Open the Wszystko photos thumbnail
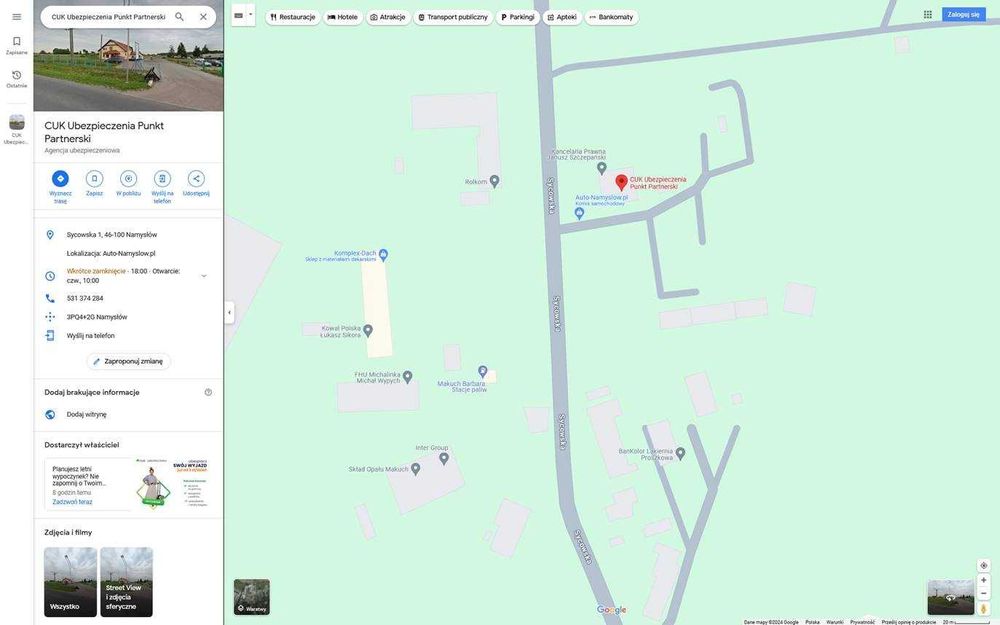1000x625 pixels. (70, 582)
